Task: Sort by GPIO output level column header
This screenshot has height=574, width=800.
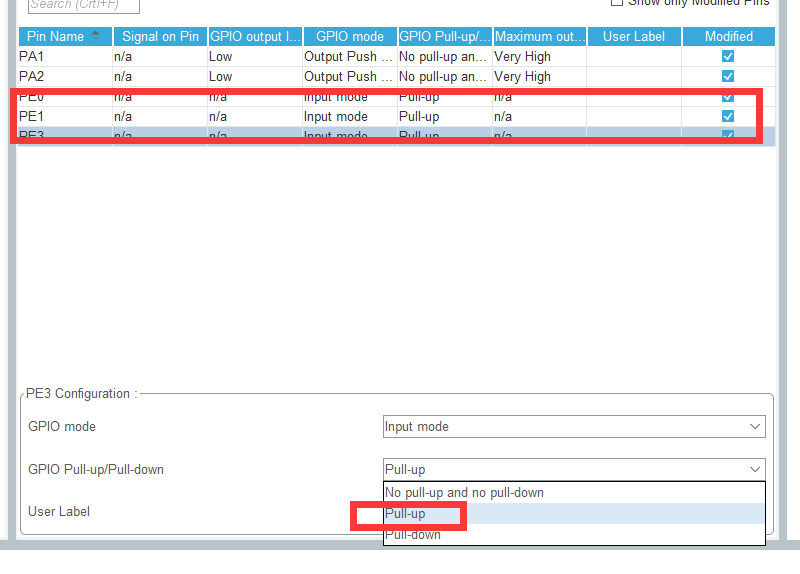Action: pyautogui.click(x=254, y=37)
